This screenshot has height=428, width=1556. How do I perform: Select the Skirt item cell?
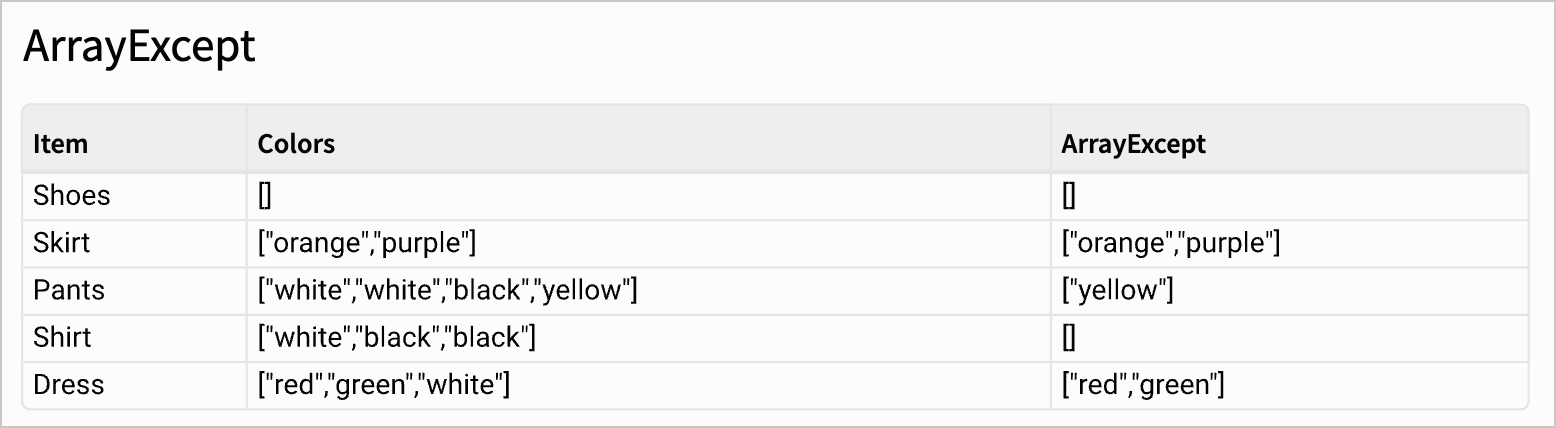[x=63, y=243]
